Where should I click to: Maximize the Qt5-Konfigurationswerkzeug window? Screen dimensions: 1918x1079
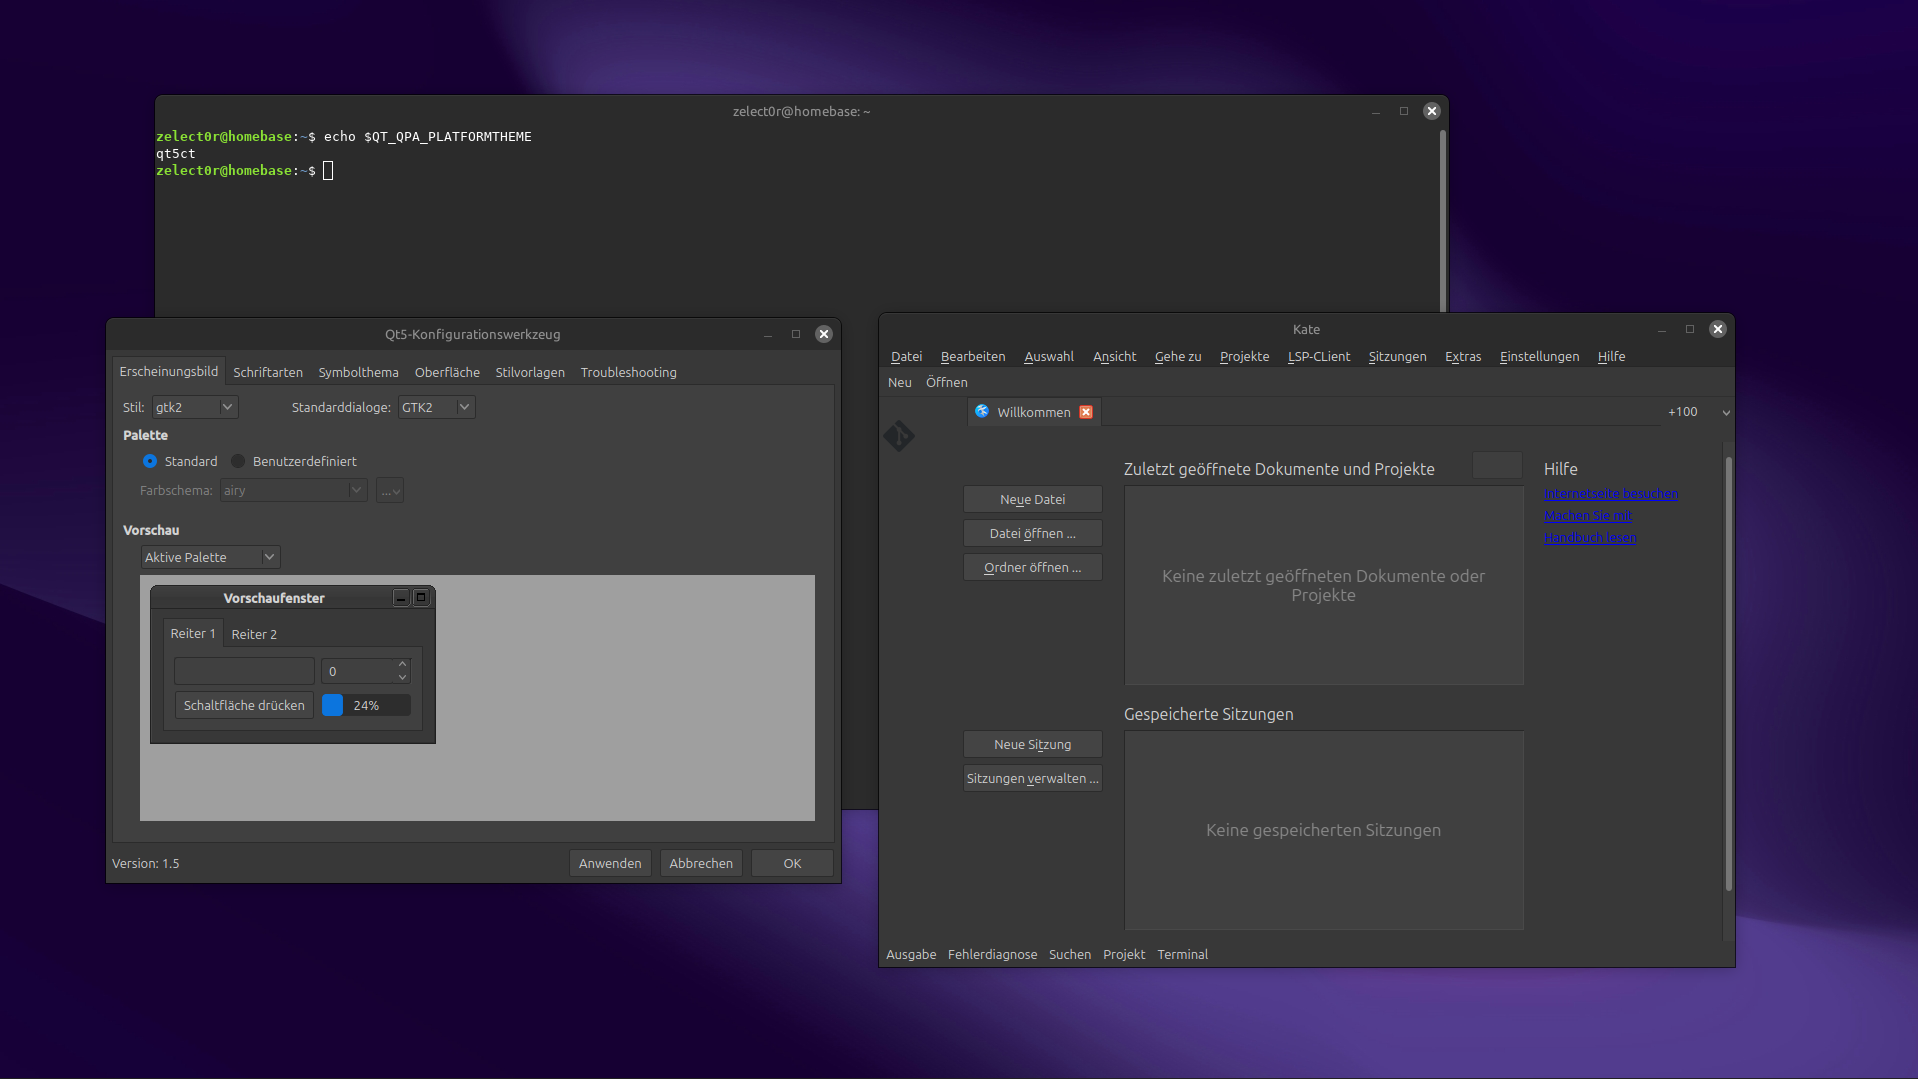click(x=796, y=334)
